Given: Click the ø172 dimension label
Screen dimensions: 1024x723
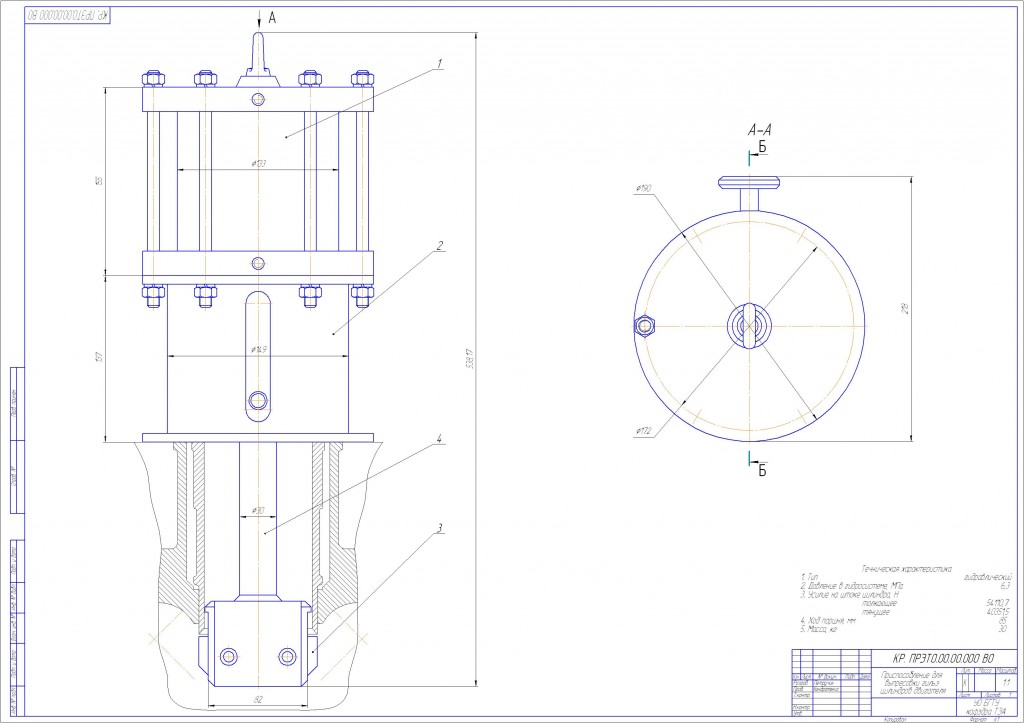Looking at the screenshot, I should [643, 431].
